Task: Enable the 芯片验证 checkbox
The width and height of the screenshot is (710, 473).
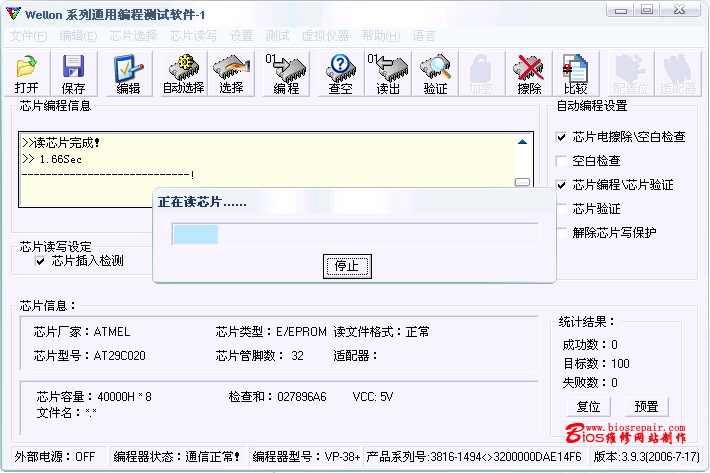Action: click(561, 209)
